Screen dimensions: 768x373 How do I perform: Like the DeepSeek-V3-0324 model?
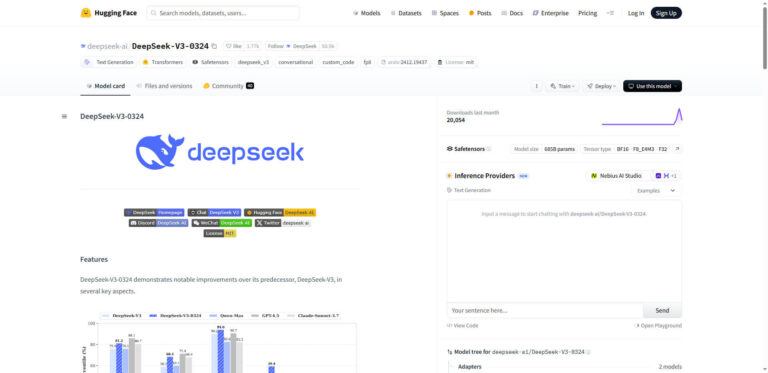[x=234, y=46]
